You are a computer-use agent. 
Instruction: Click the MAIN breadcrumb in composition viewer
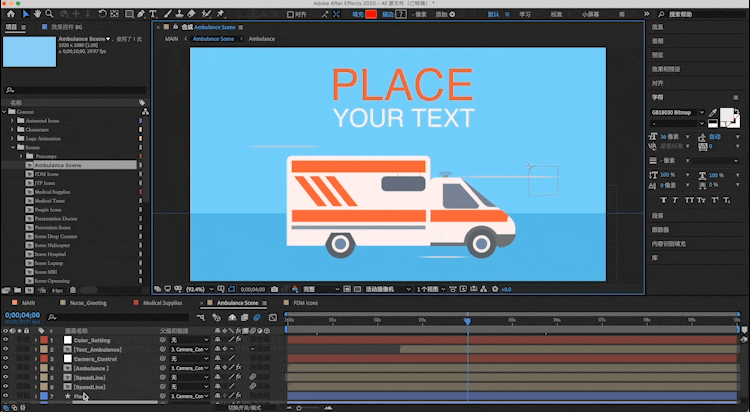tap(171, 39)
